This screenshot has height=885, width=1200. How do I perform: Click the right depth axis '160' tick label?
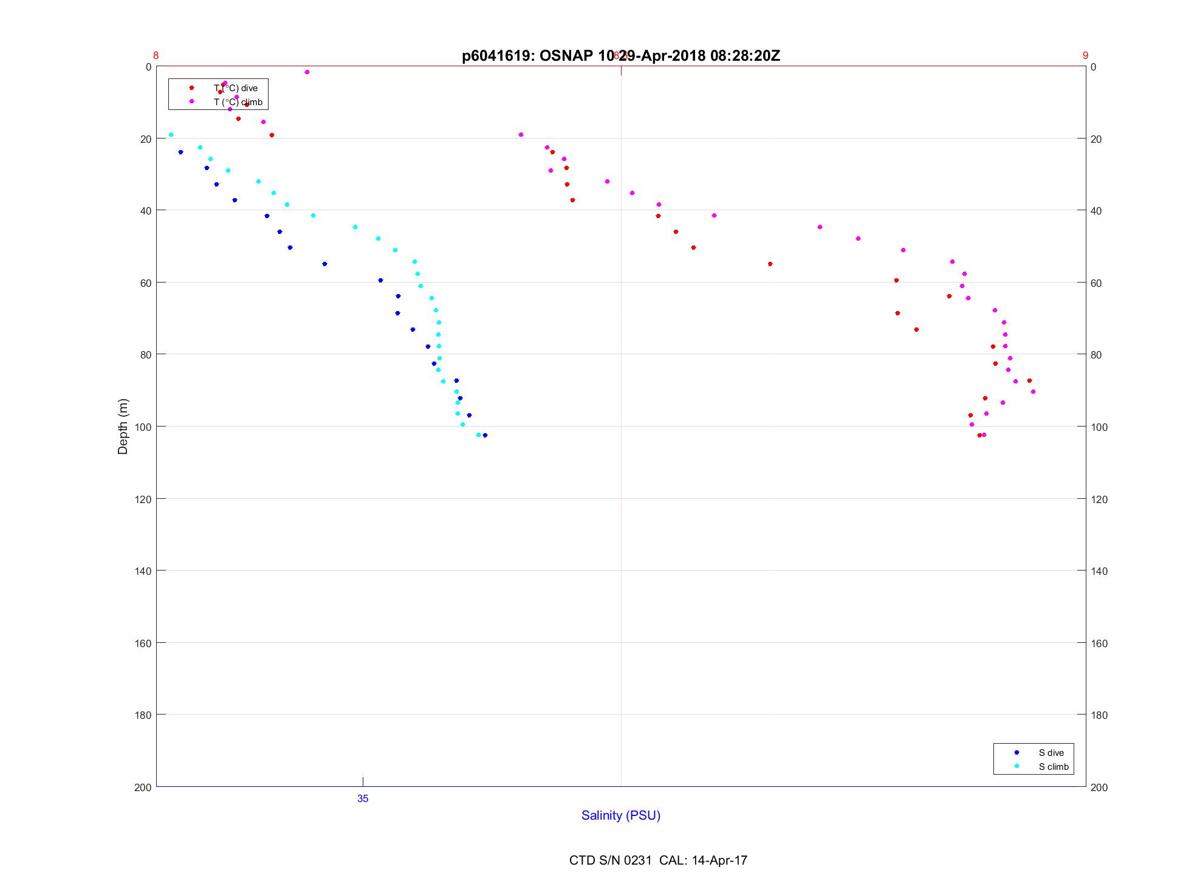pyautogui.click(x=1100, y=643)
